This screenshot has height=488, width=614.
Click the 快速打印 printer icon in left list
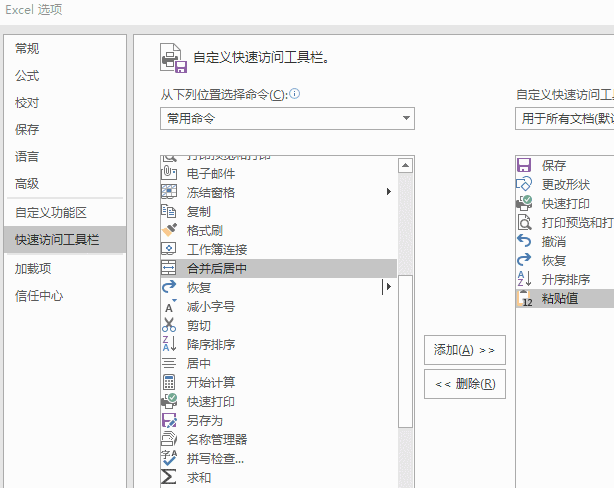(x=169, y=401)
